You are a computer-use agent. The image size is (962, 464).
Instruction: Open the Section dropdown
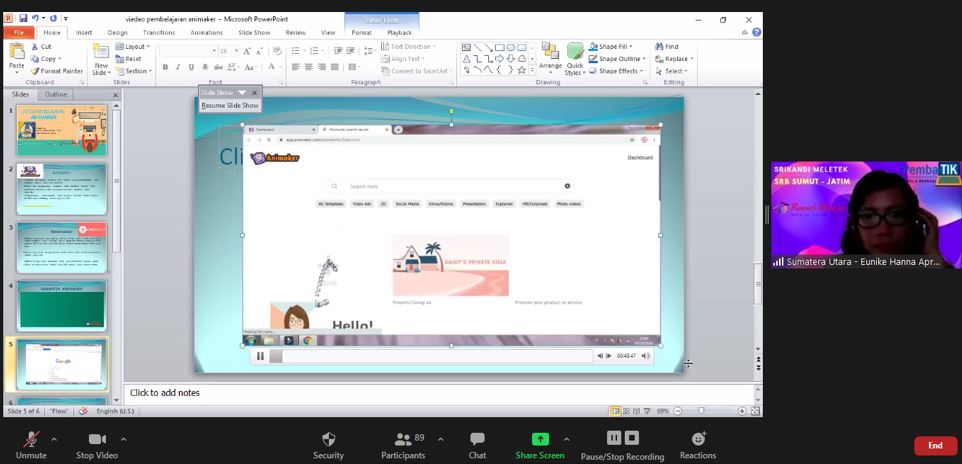[x=133, y=71]
